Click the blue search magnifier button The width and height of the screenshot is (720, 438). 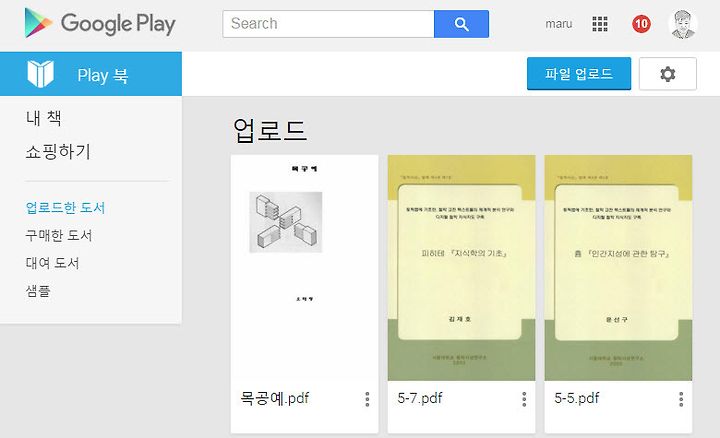coord(461,24)
